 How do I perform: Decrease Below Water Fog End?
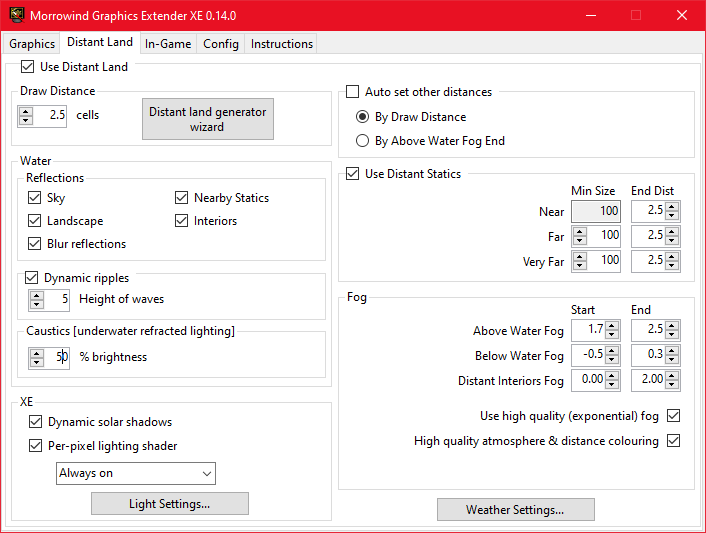coord(672,360)
